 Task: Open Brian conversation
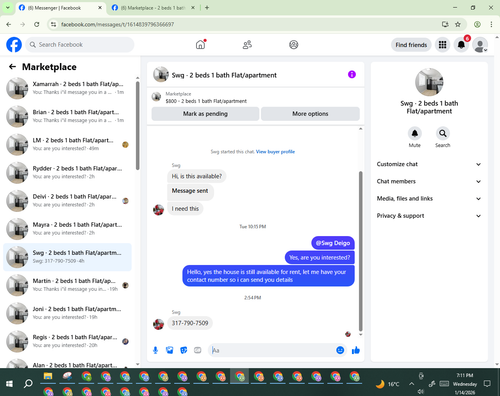pyautogui.click(x=67, y=116)
